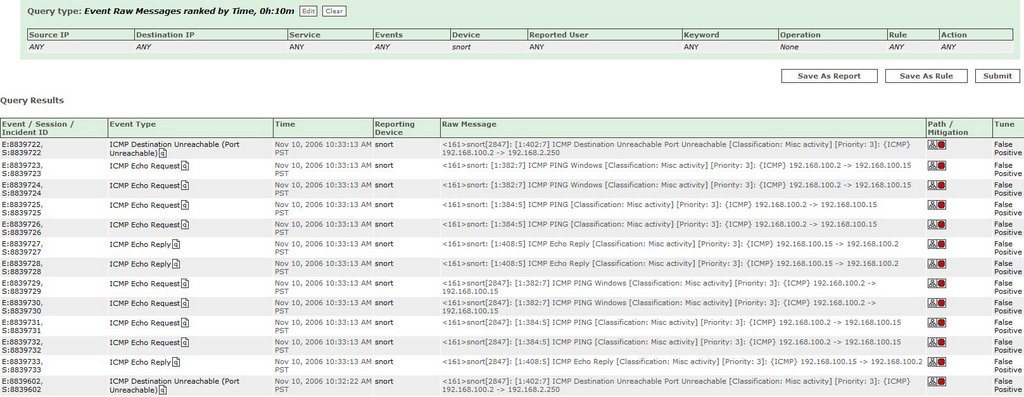Click reporting device snort in row E:8839726
This screenshot has height=397, width=1024.
click(384, 225)
